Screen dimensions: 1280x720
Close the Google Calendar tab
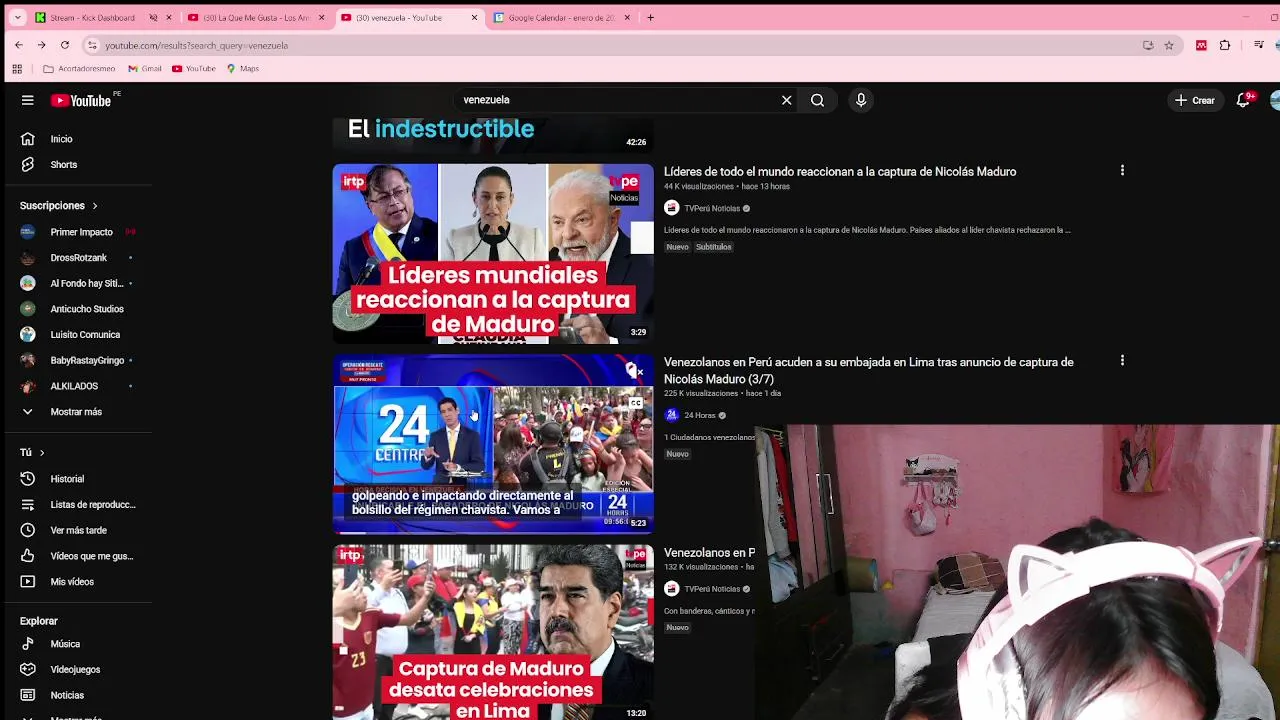tap(627, 17)
